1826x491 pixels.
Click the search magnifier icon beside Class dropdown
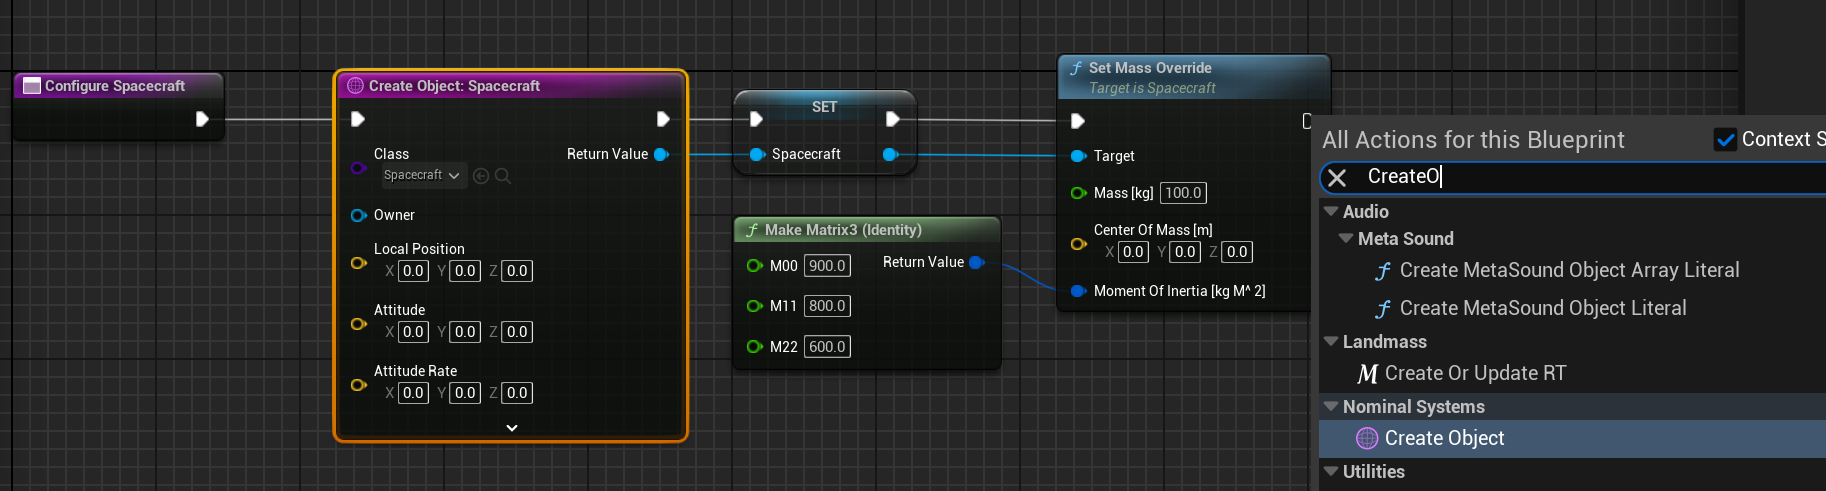click(503, 176)
